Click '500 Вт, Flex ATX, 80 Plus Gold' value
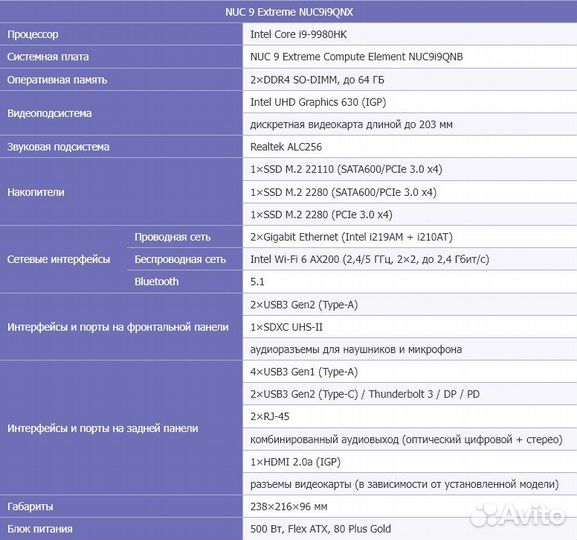Viewport: 577px width, 540px height. (x=410, y=529)
